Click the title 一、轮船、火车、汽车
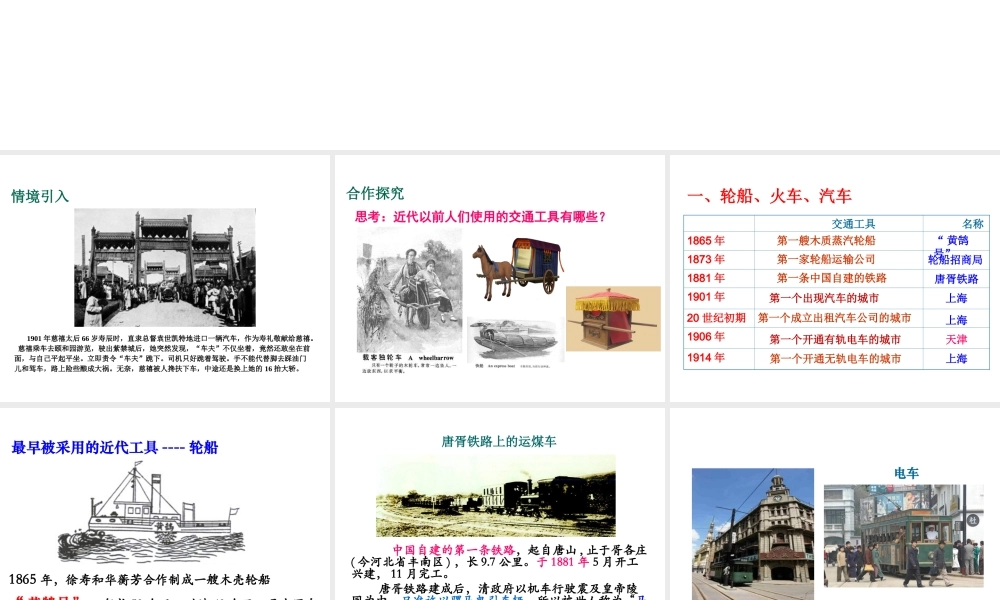1000x600 pixels. tap(769, 196)
